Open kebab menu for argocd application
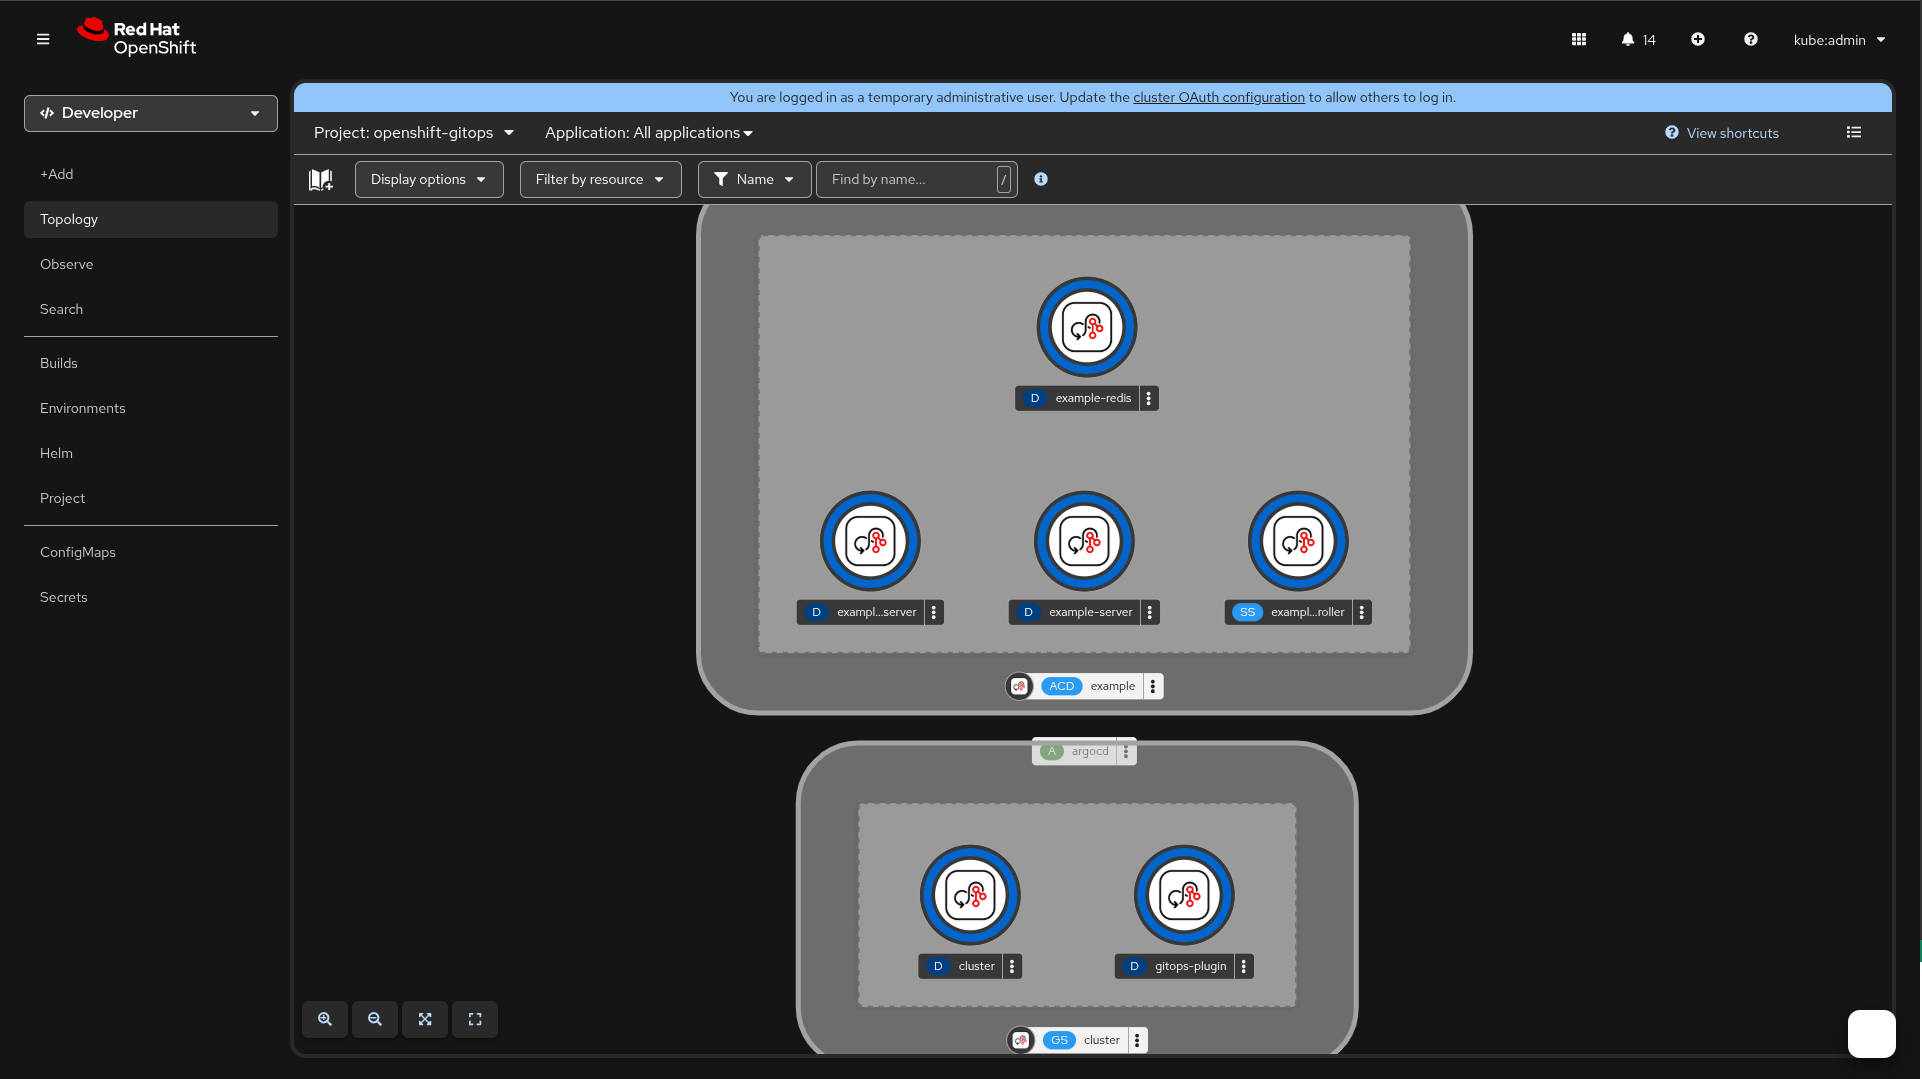The image size is (1922, 1079). [x=1126, y=752]
